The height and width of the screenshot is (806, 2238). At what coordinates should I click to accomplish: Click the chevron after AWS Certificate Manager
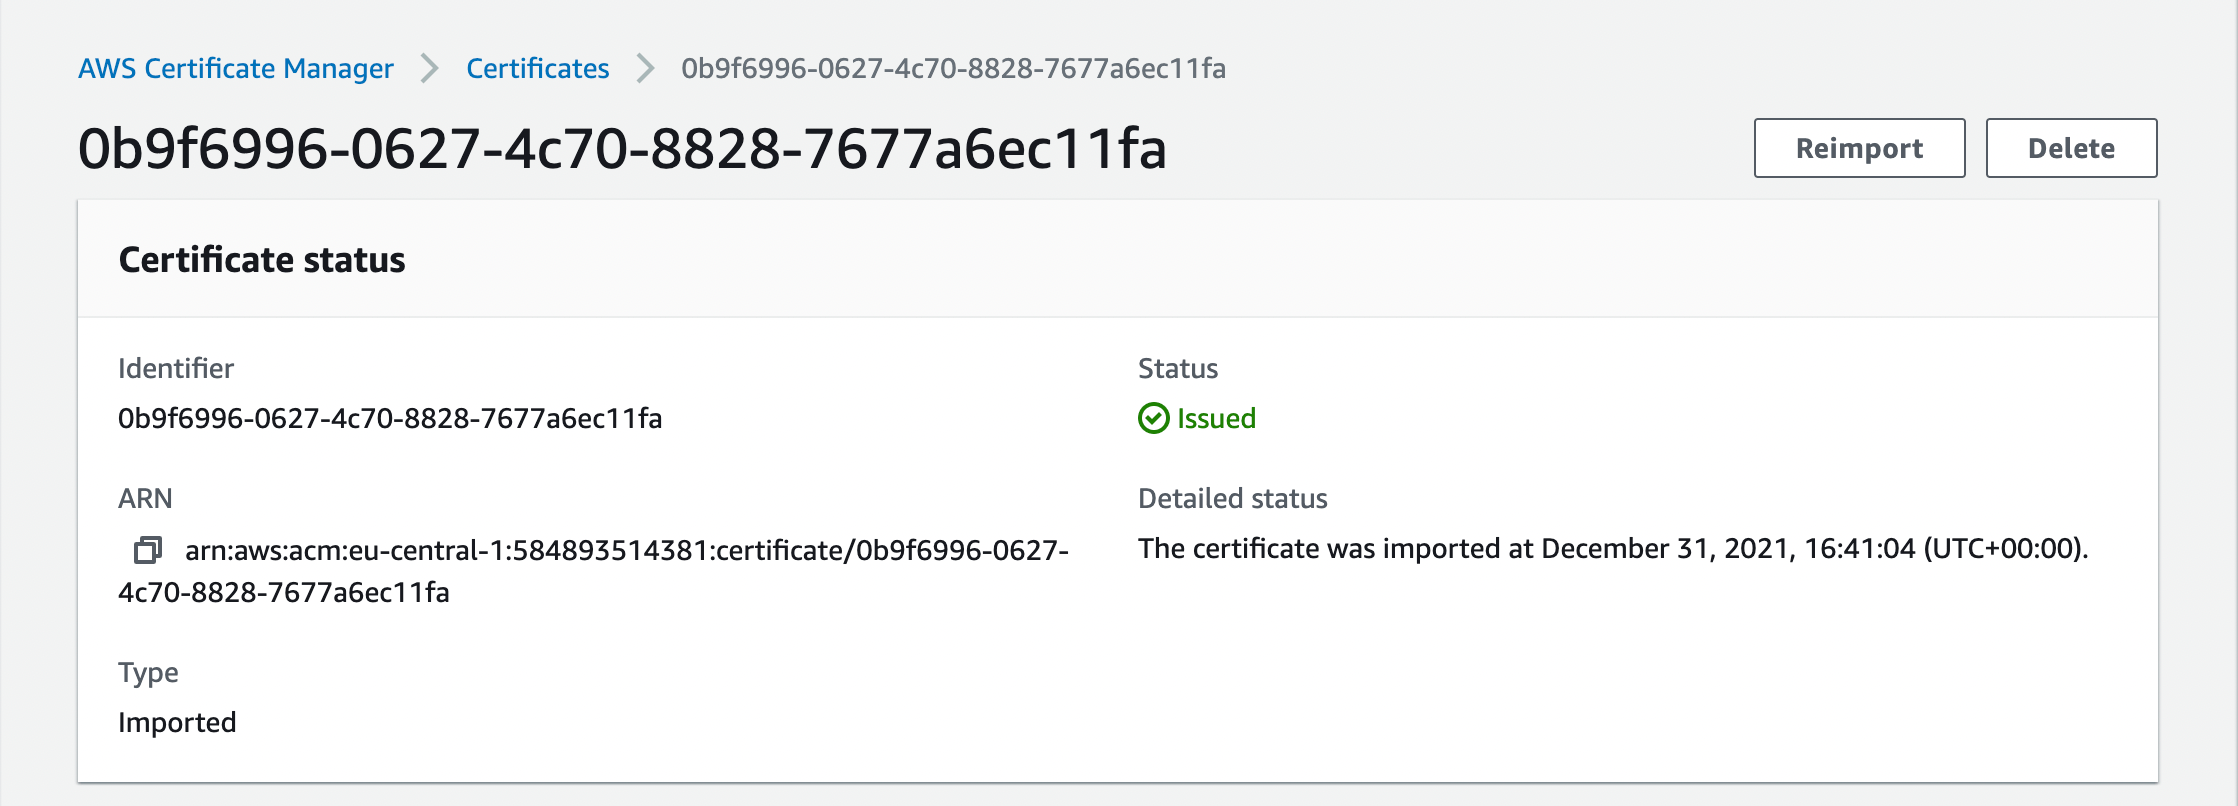point(429,69)
